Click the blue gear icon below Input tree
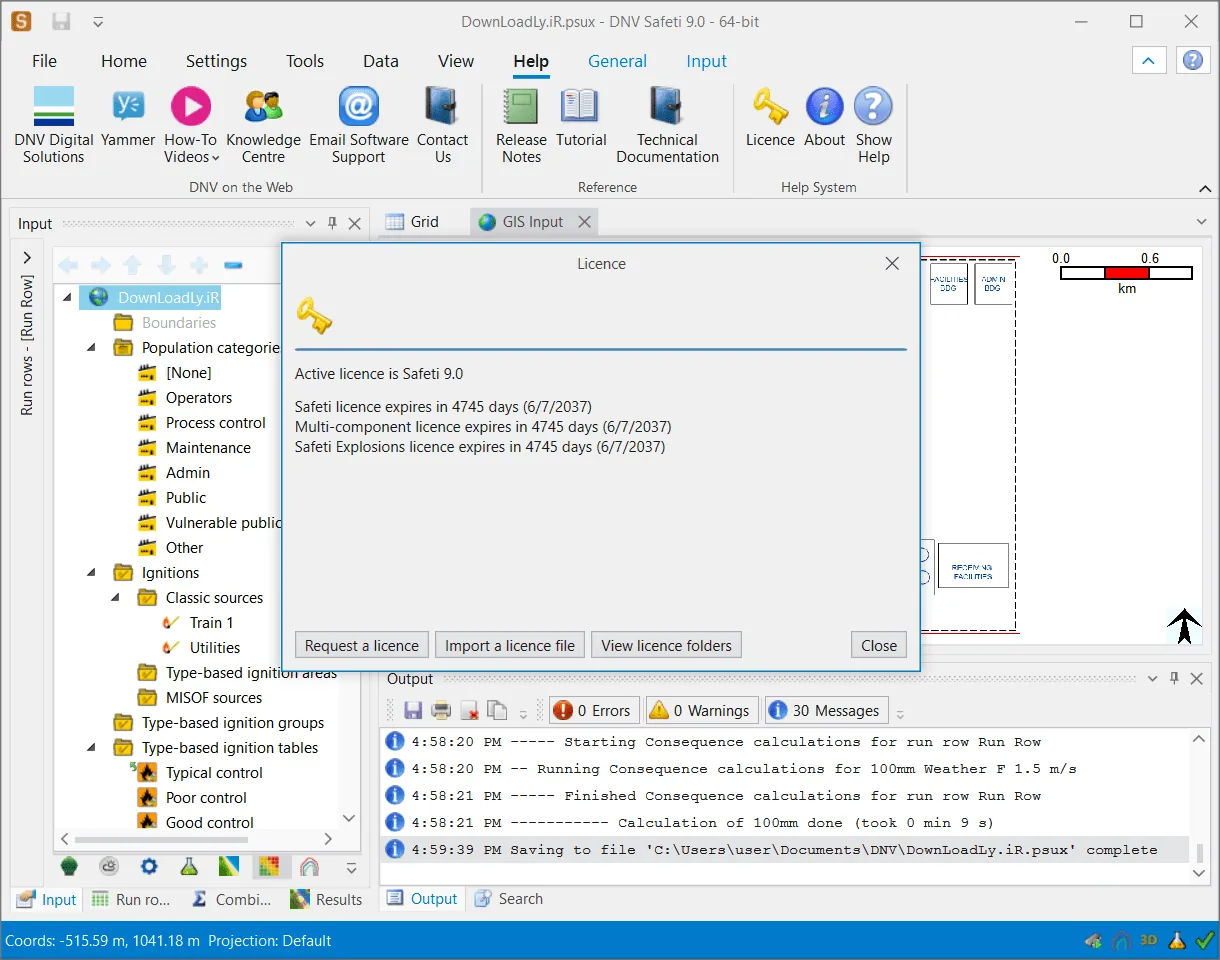The height and width of the screenshot is (960, 1220). tap(149, 866)
